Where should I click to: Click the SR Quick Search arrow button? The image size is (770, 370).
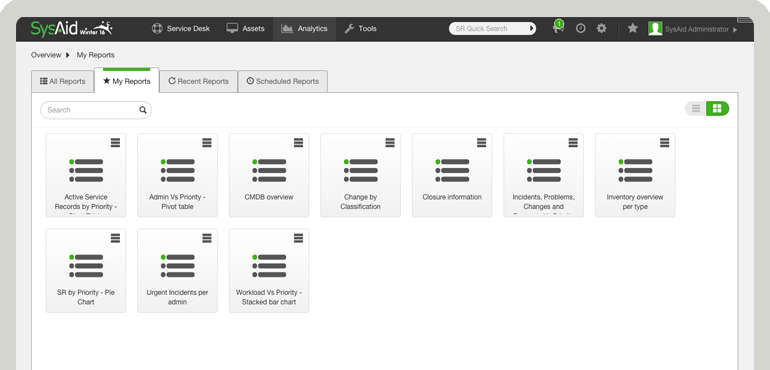pos(531,28)
